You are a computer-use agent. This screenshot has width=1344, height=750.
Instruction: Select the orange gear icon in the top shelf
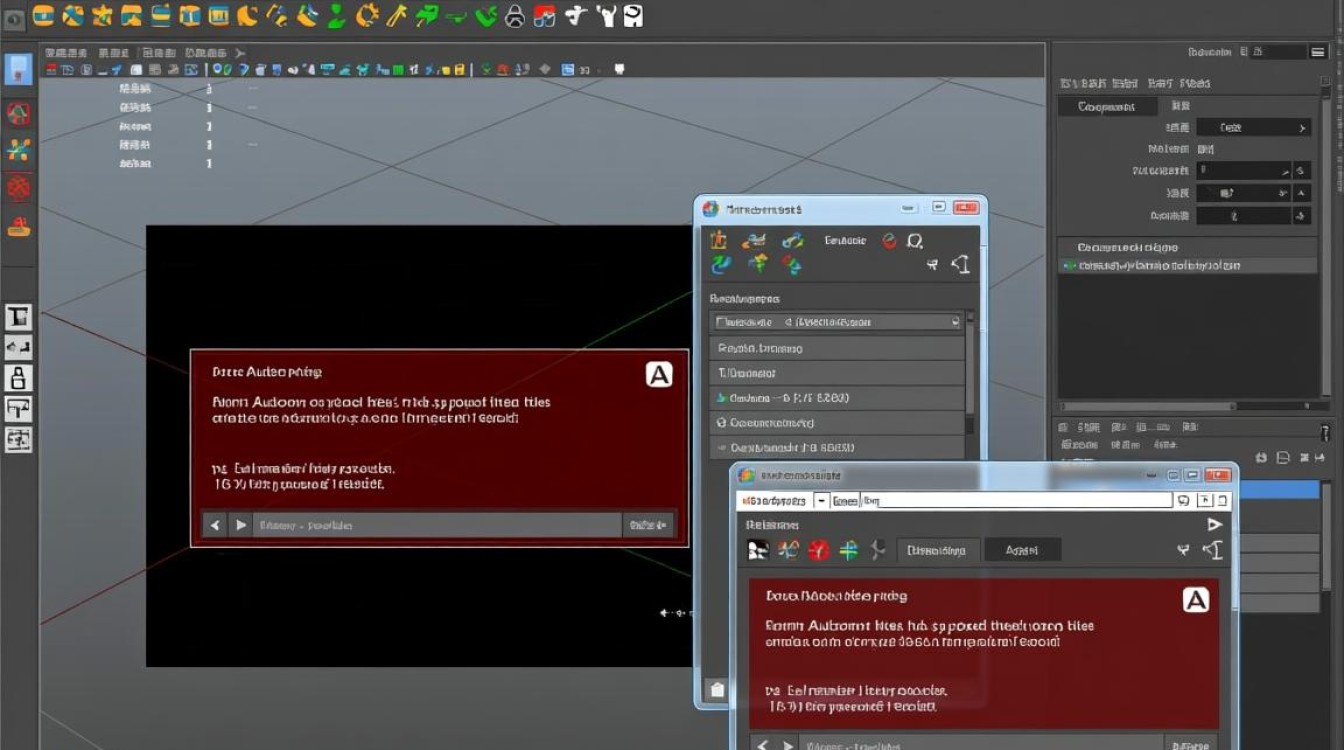click(367, 15)
